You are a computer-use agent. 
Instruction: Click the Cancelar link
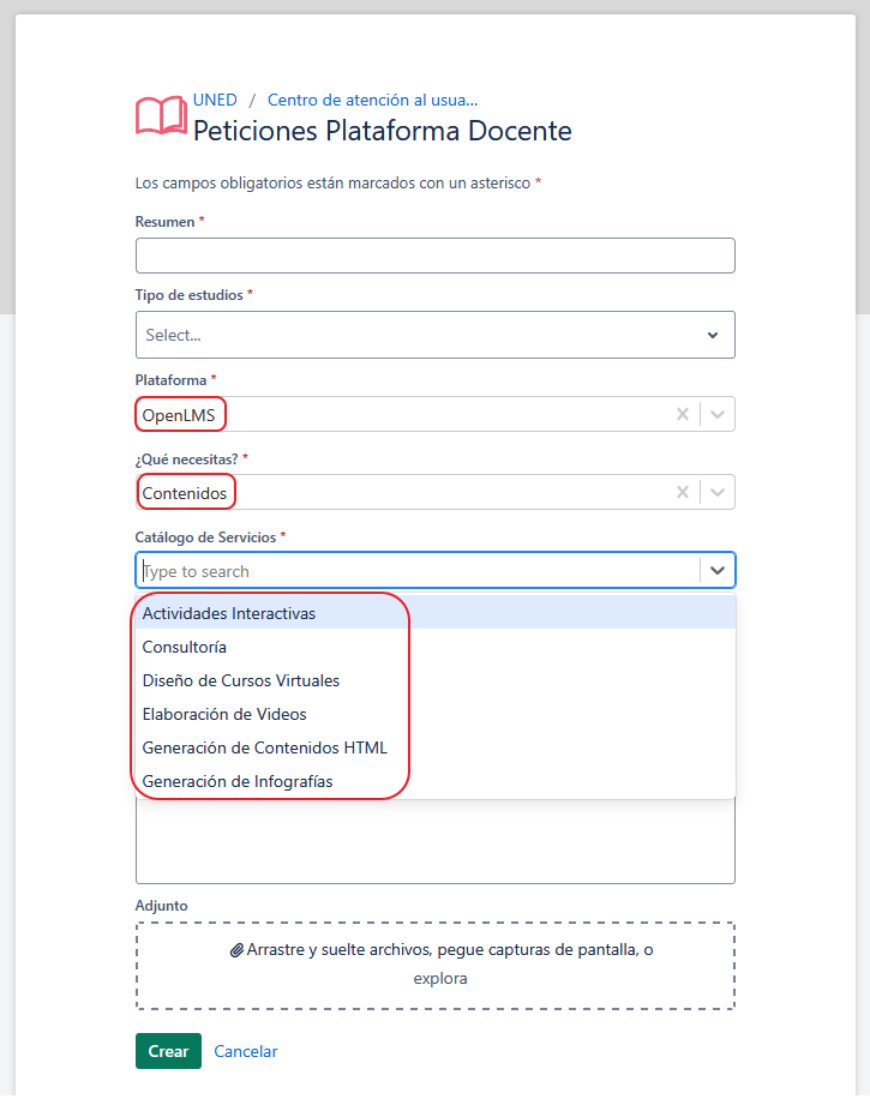(246, 1051)
